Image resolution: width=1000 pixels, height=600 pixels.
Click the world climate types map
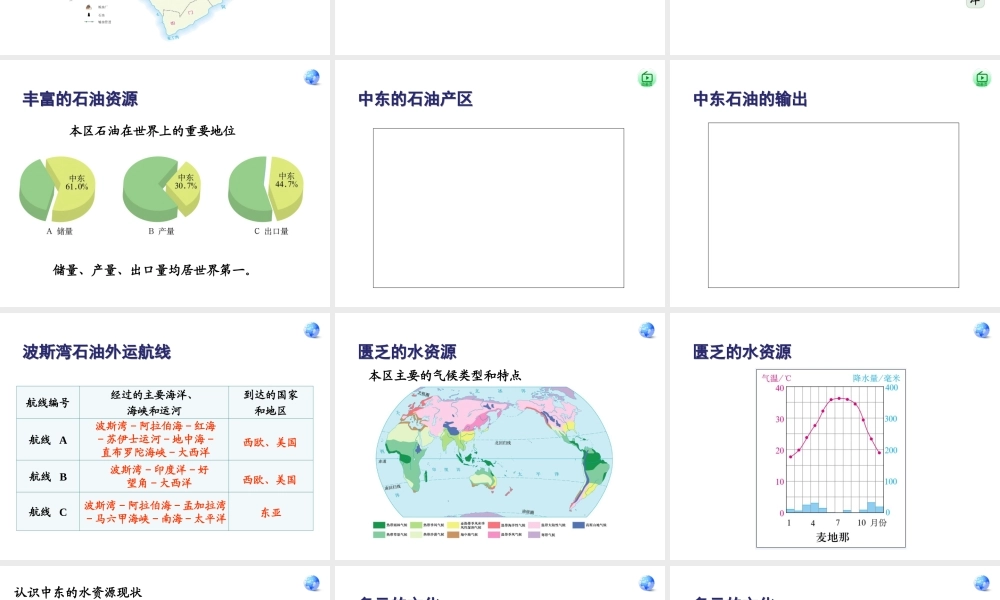[494, 451]
